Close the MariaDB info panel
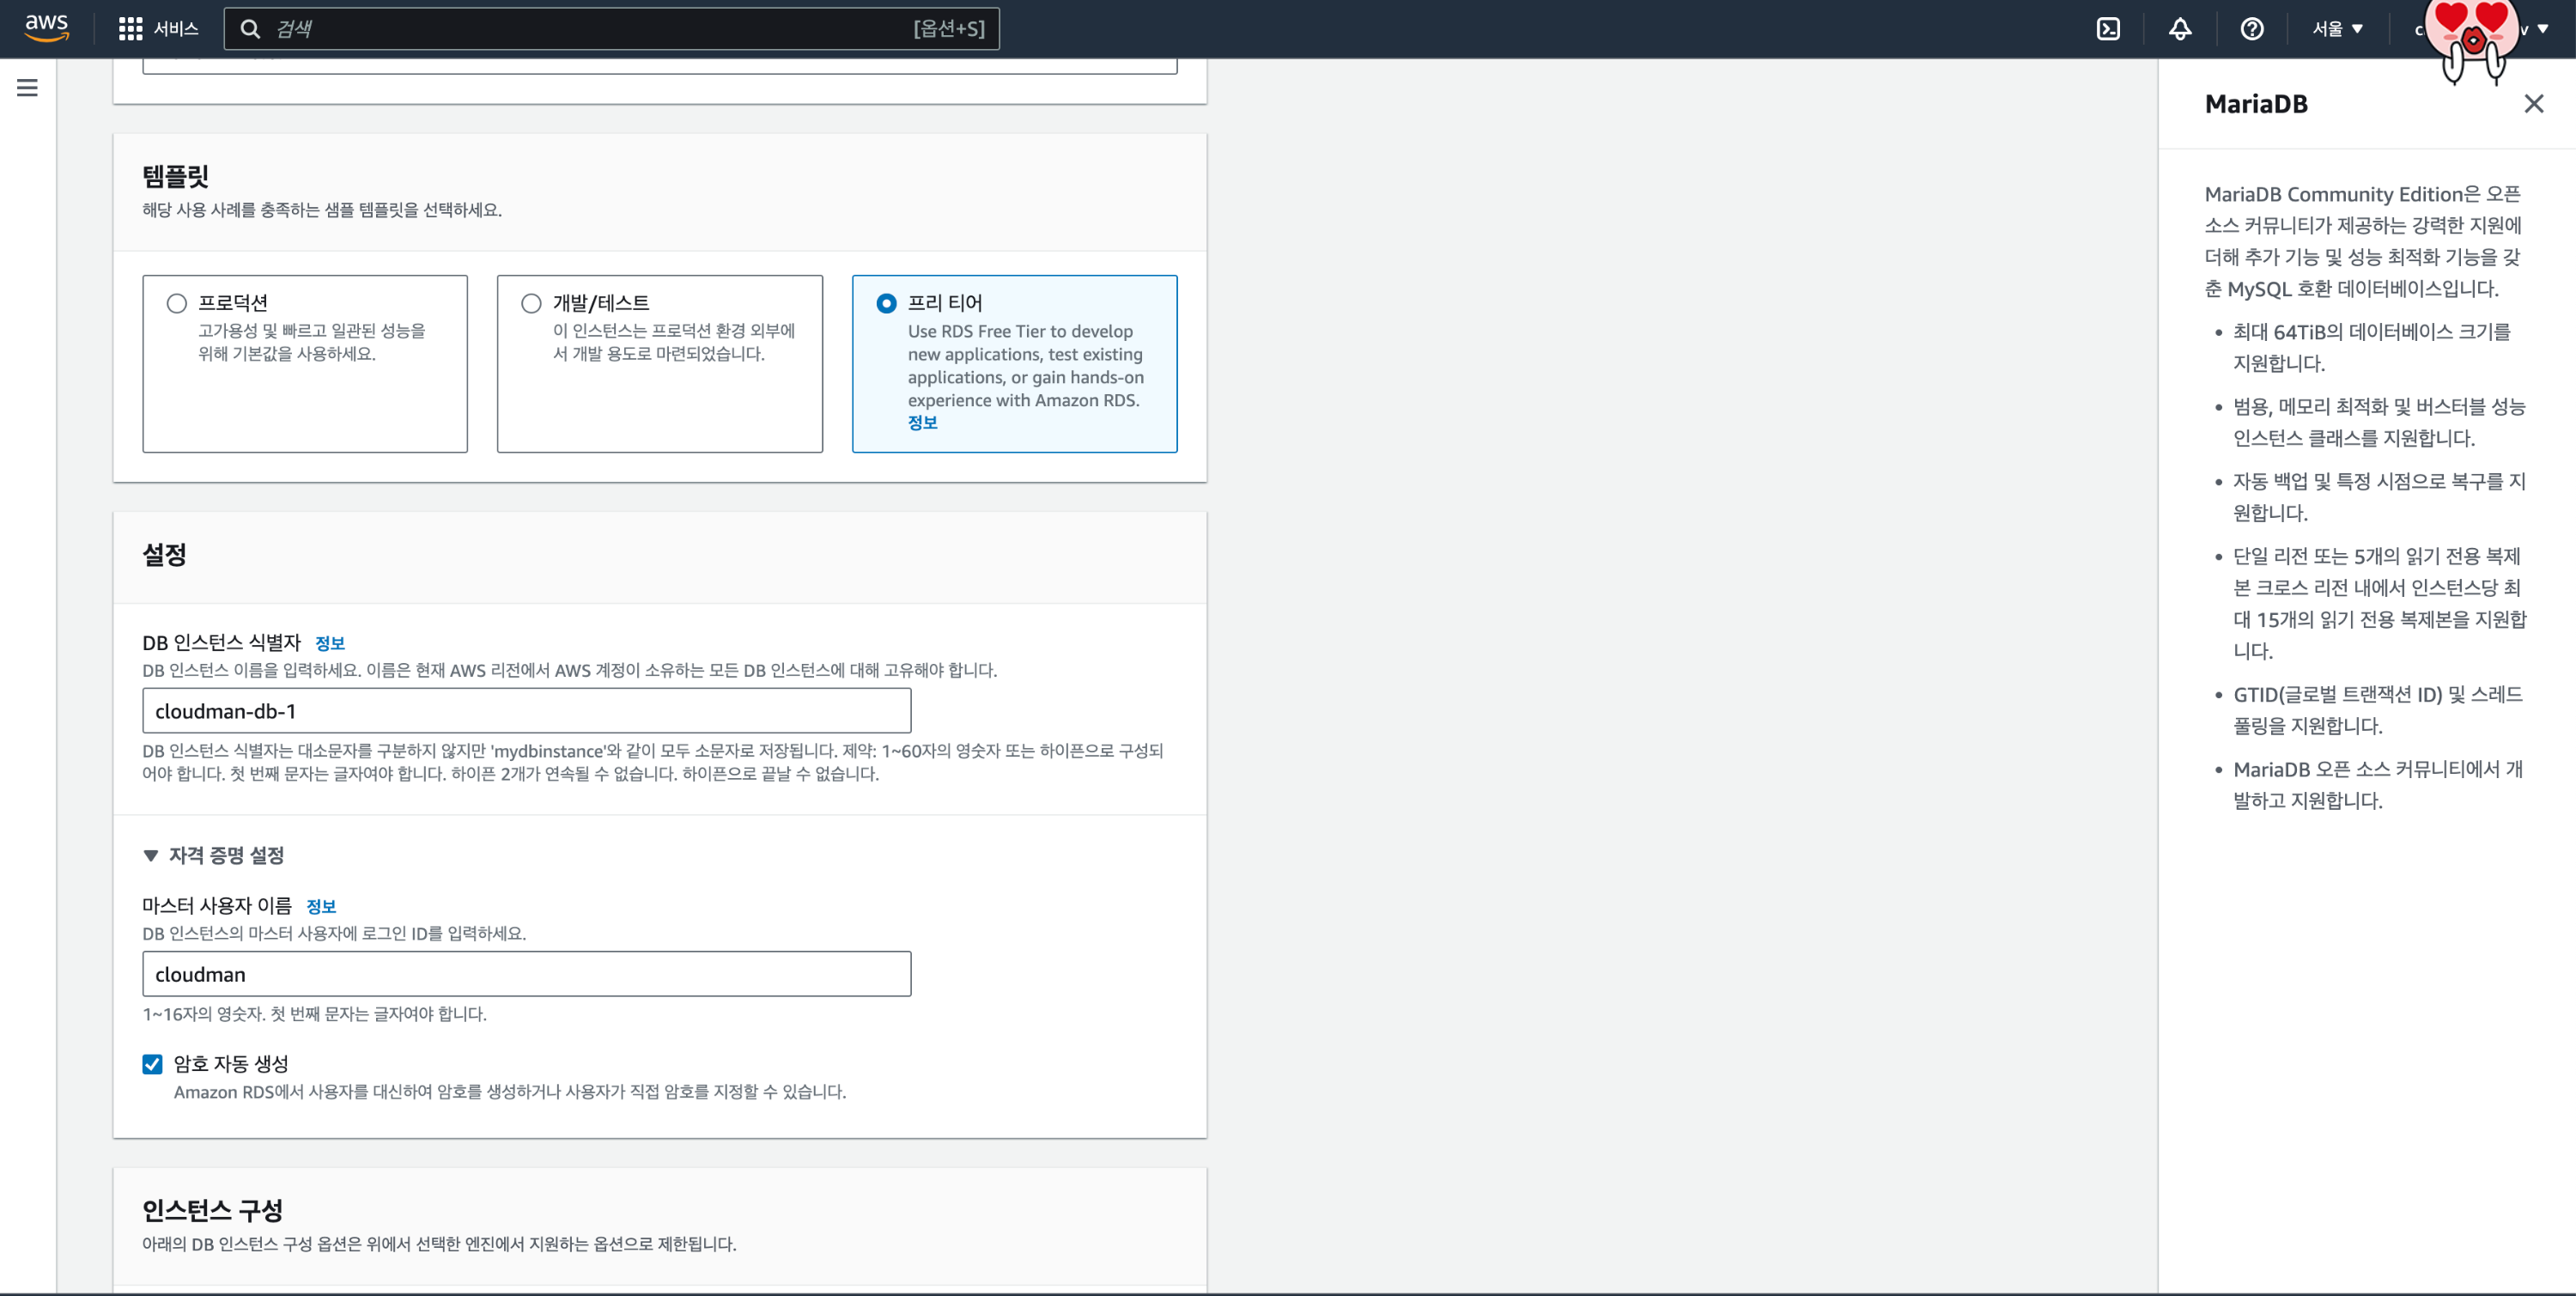Viewport: 2576px width, 1296px height. (2533, 104)
